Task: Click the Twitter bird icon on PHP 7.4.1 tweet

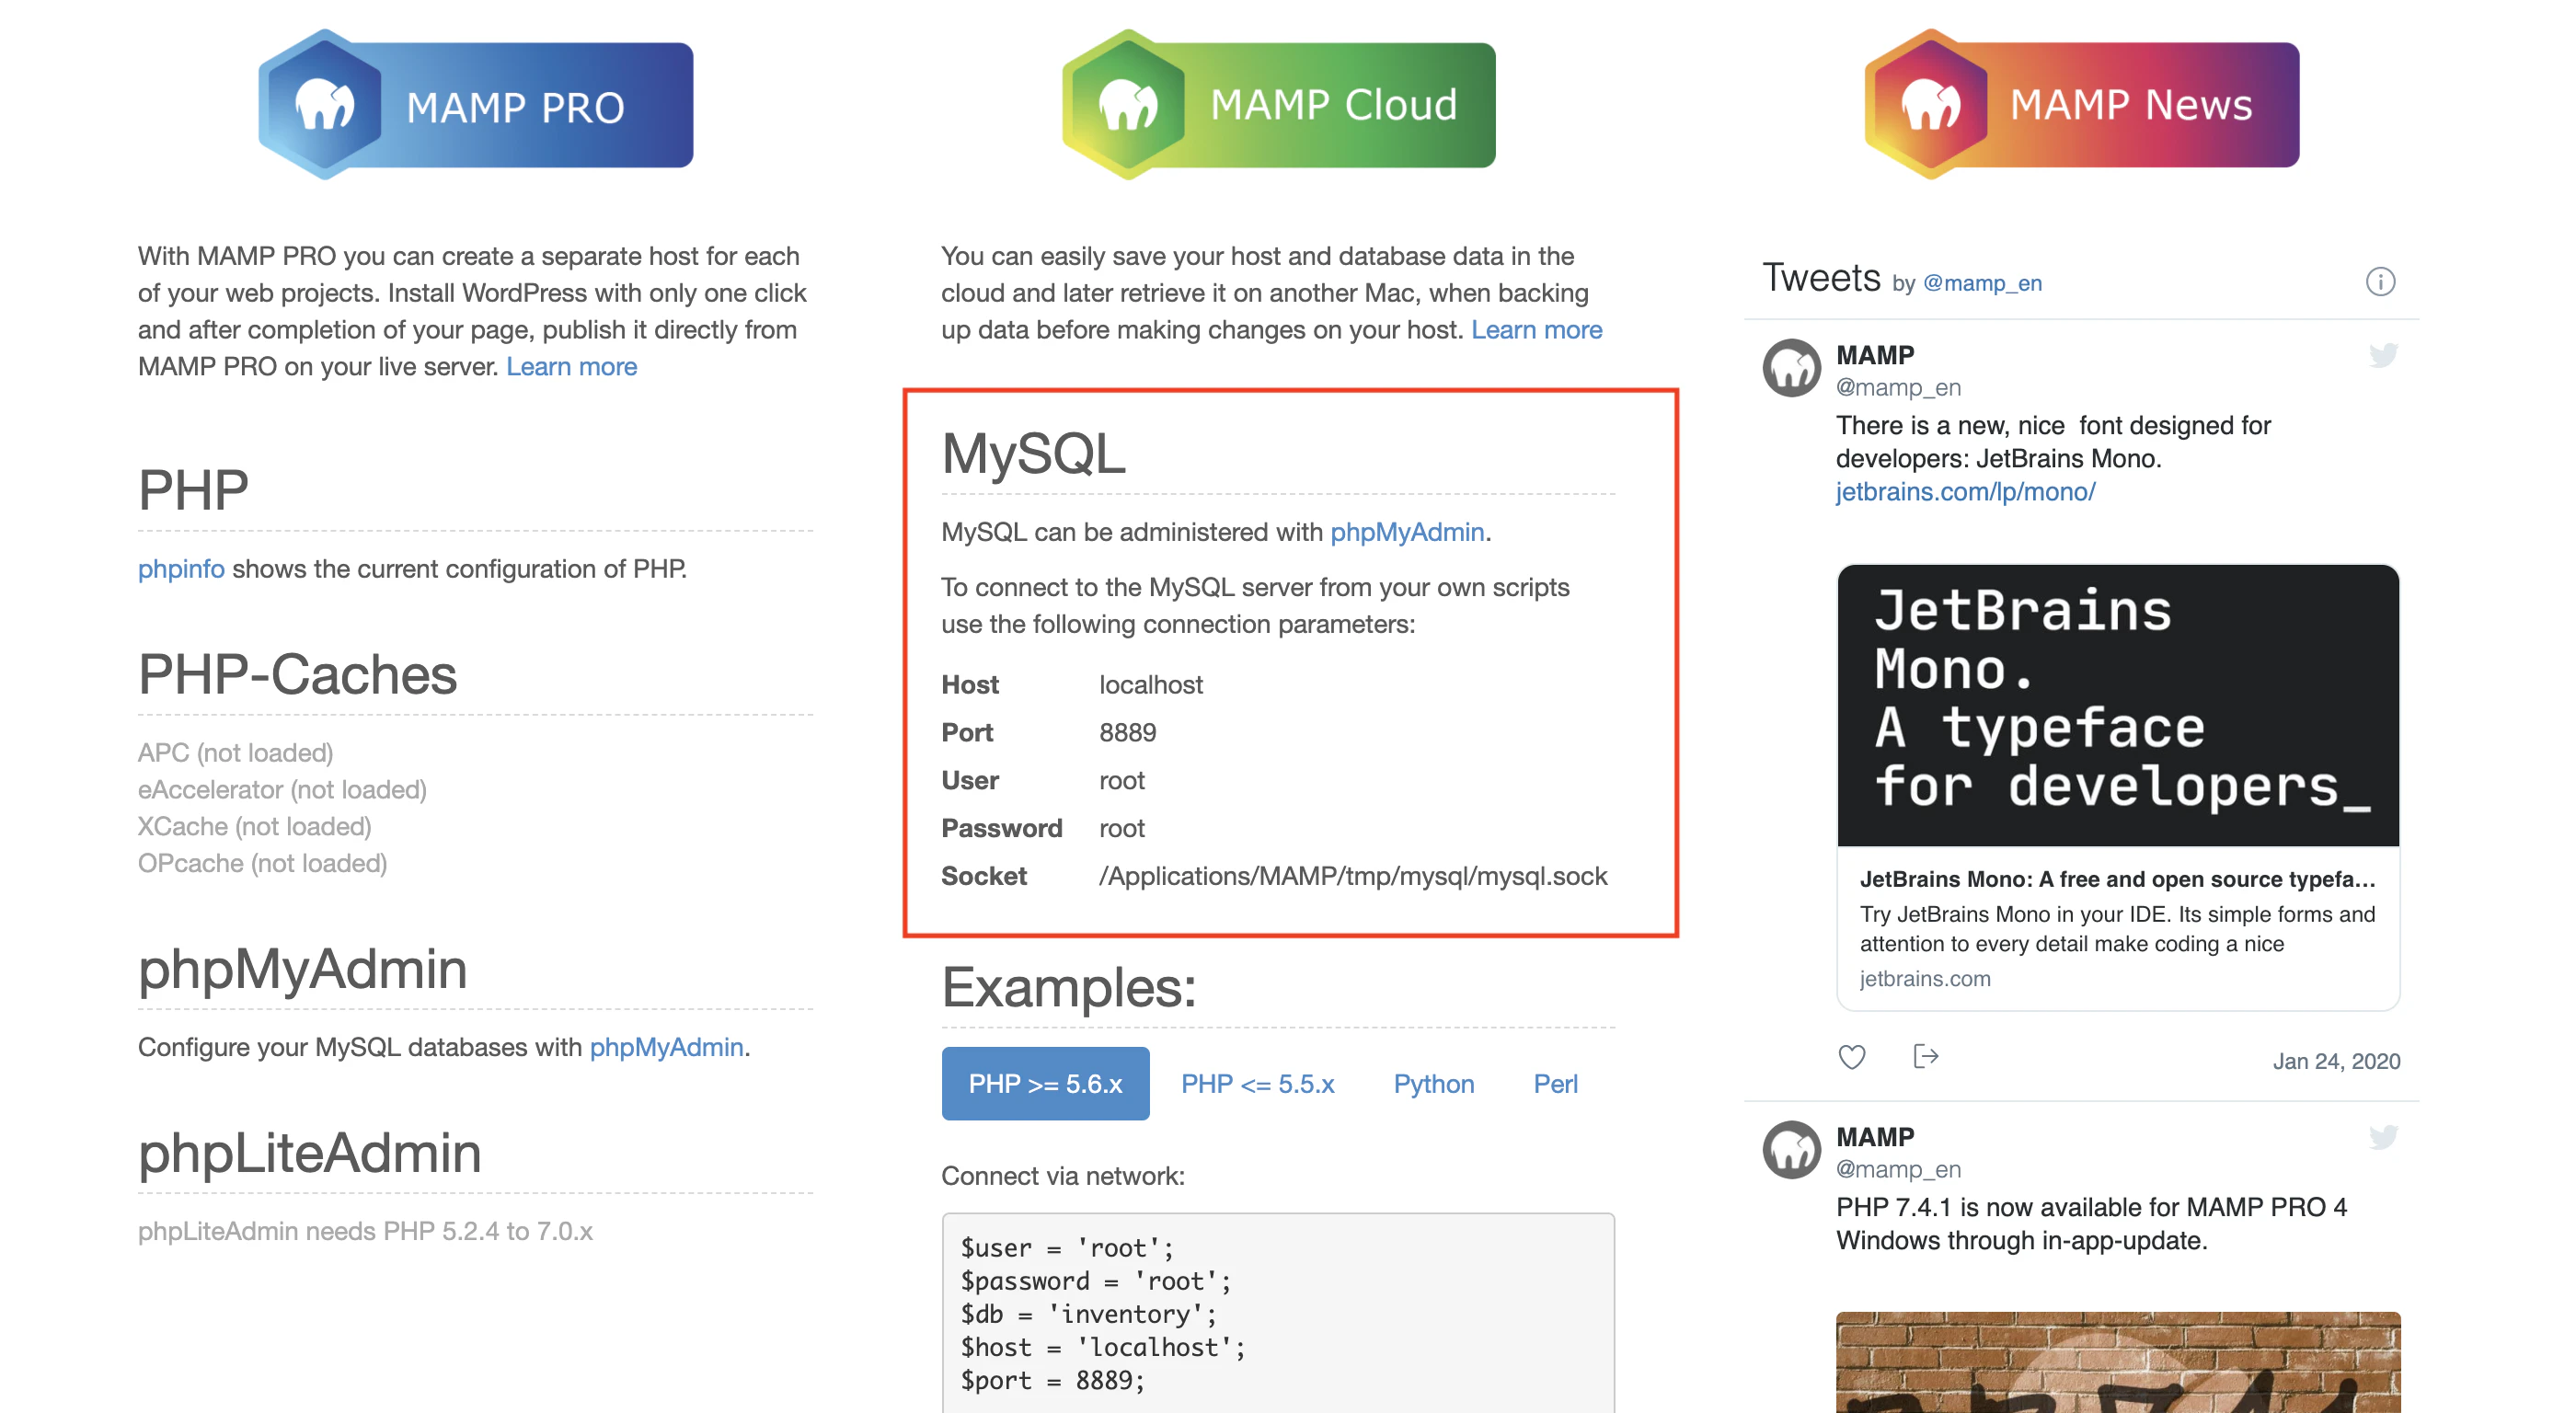Action: pyautogui.click(x=2382, y=1137)
